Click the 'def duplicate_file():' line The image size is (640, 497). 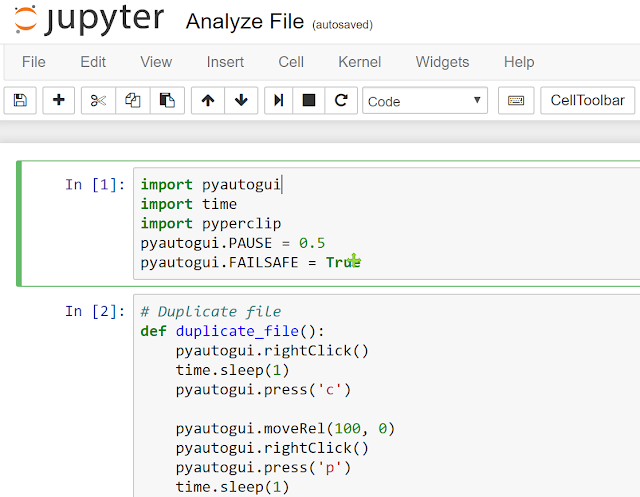coord(232,331)
